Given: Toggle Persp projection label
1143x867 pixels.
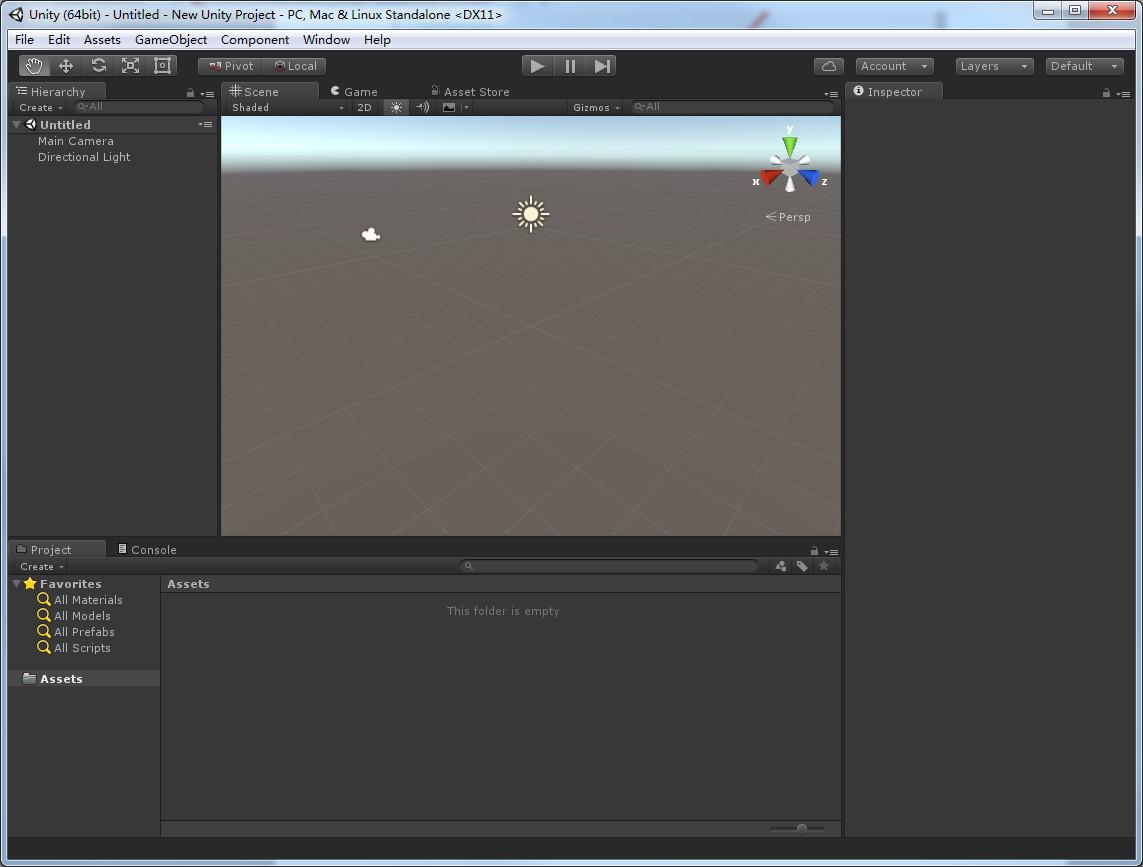Looking at the screenshot, I should (x=788, y=217).
